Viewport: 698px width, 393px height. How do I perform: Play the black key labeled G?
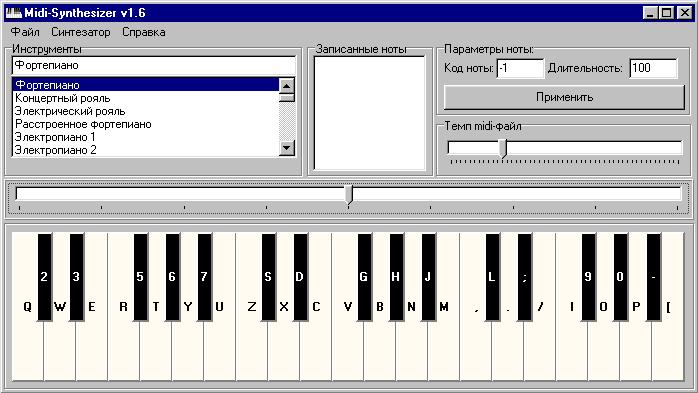coord(365,276)
